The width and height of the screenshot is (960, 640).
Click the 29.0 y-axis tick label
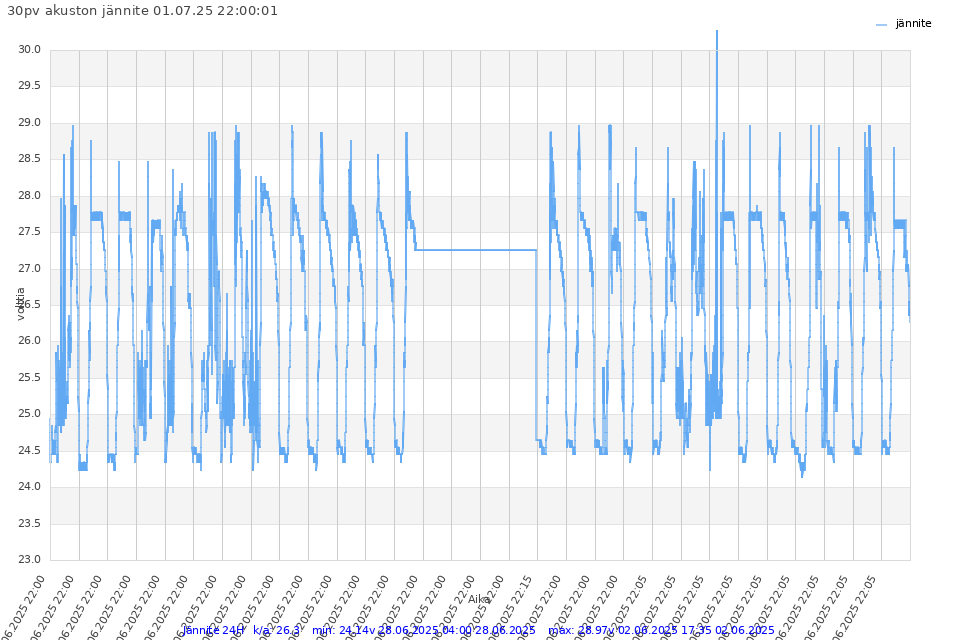(30, 123)
